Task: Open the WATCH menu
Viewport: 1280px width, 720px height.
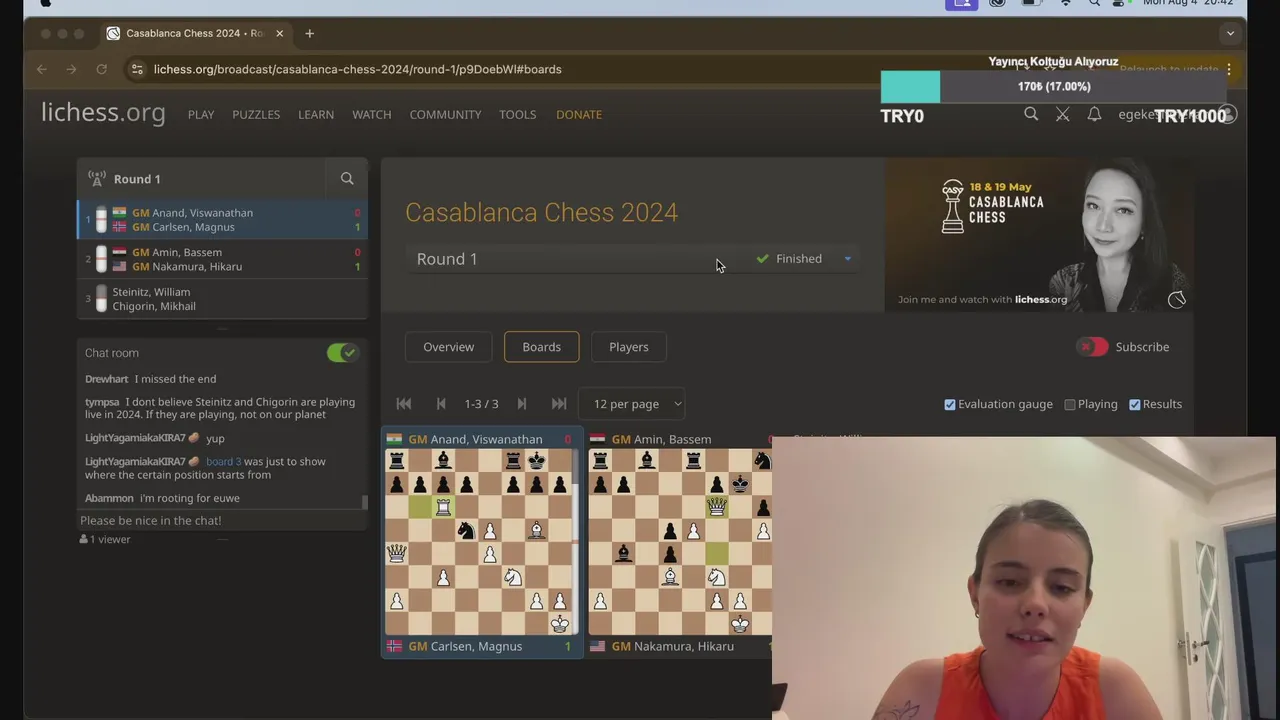Action: [371, 114]
